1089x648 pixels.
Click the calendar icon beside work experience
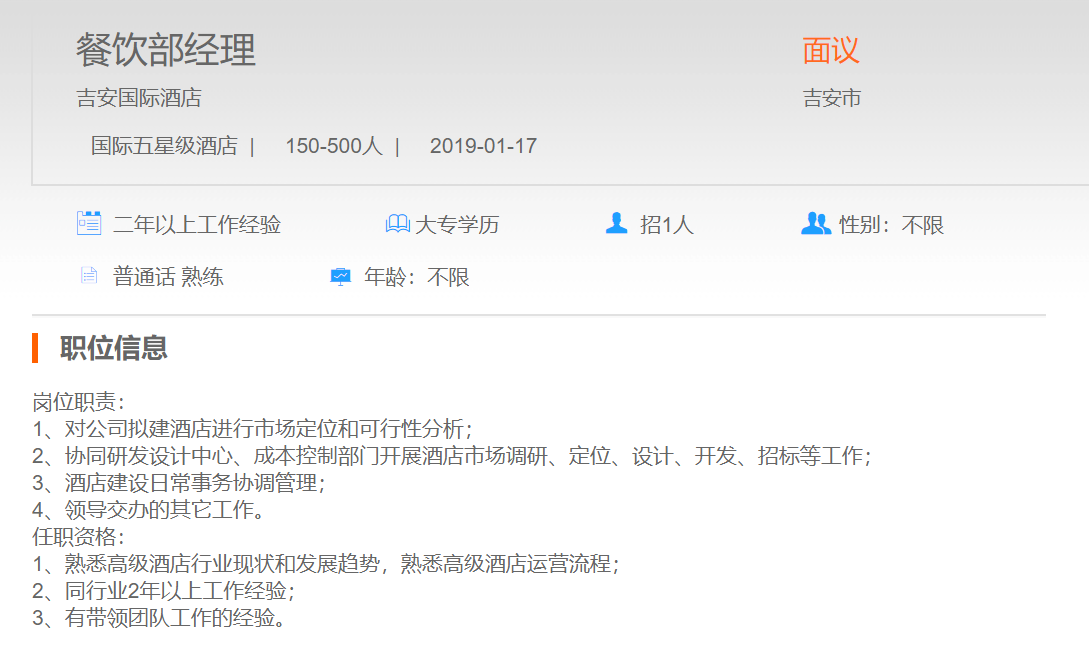[x=89, y=224]
